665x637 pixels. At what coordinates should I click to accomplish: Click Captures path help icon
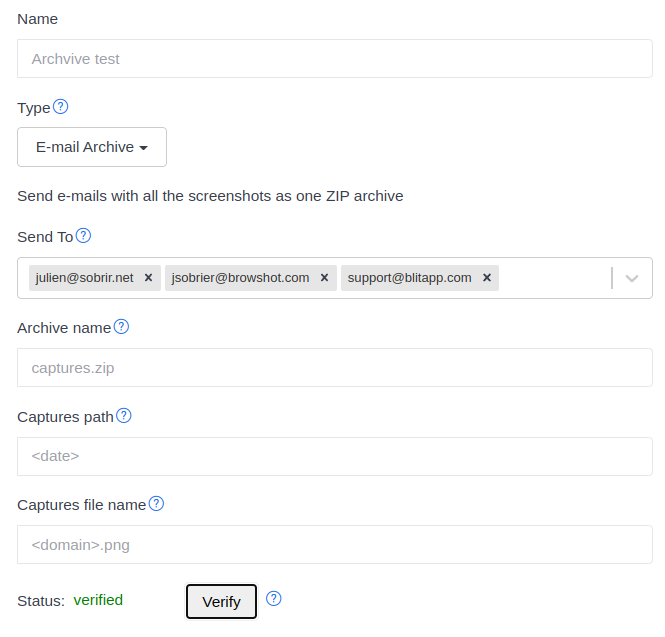point(124,416)
